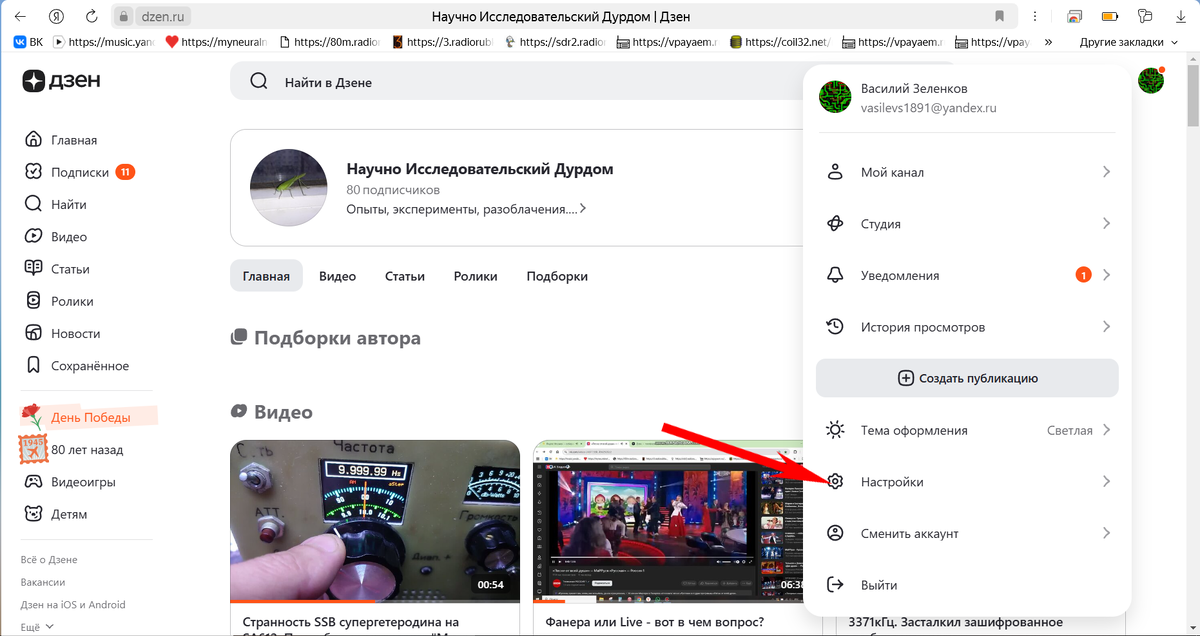Viewport: 1200px width, 636px height.
Task: Show more bookmarks with the double chevron
Action: (x=1048, y=42)
